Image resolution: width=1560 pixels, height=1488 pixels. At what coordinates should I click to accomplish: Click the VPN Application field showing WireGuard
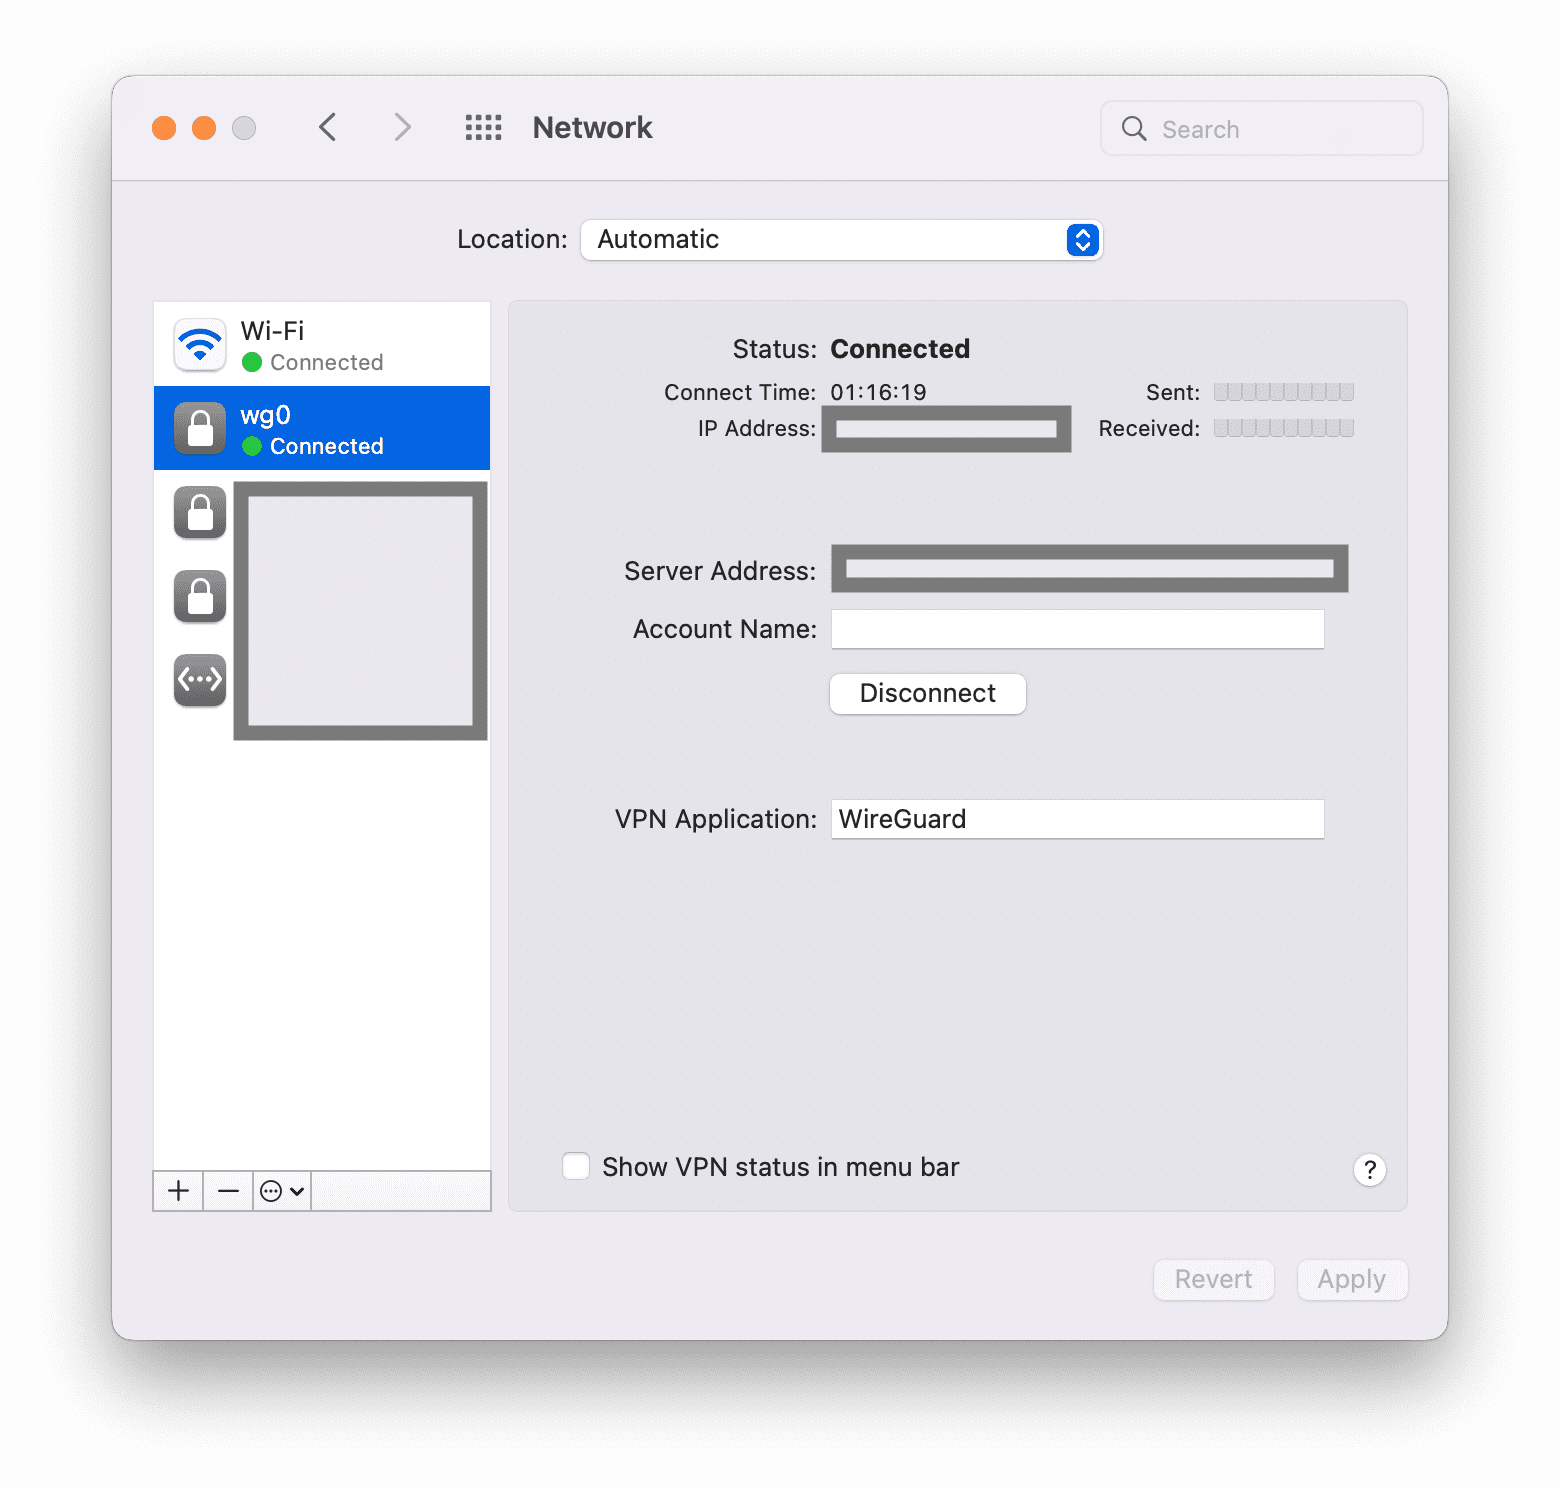click(x=1078, y=819)
